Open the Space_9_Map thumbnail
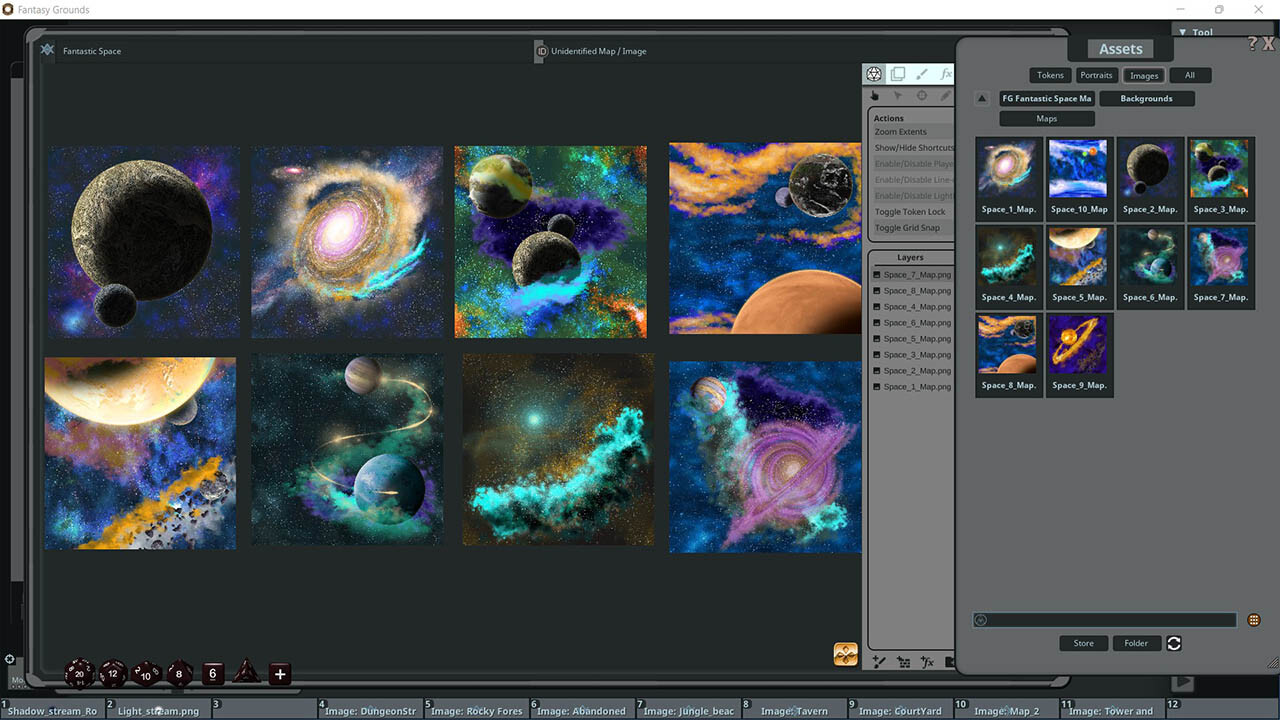 pyautogui.click(x=1079, y=343)
